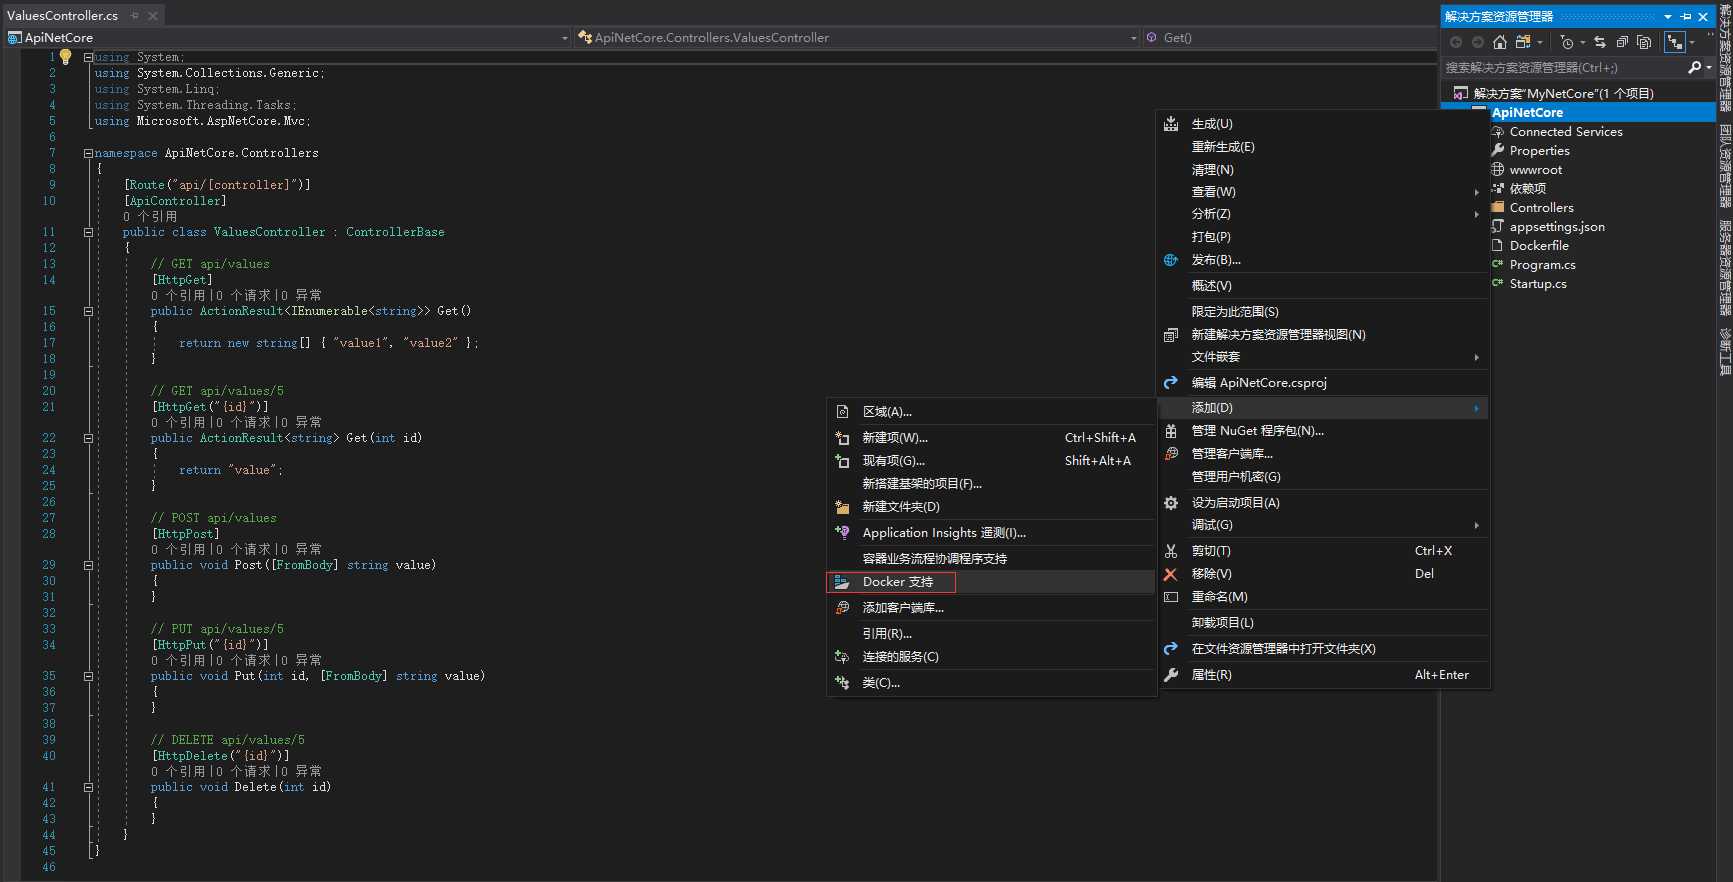
Task: Click the gear icon for 设为启动项目(A)
Action: pos(1171,503)
